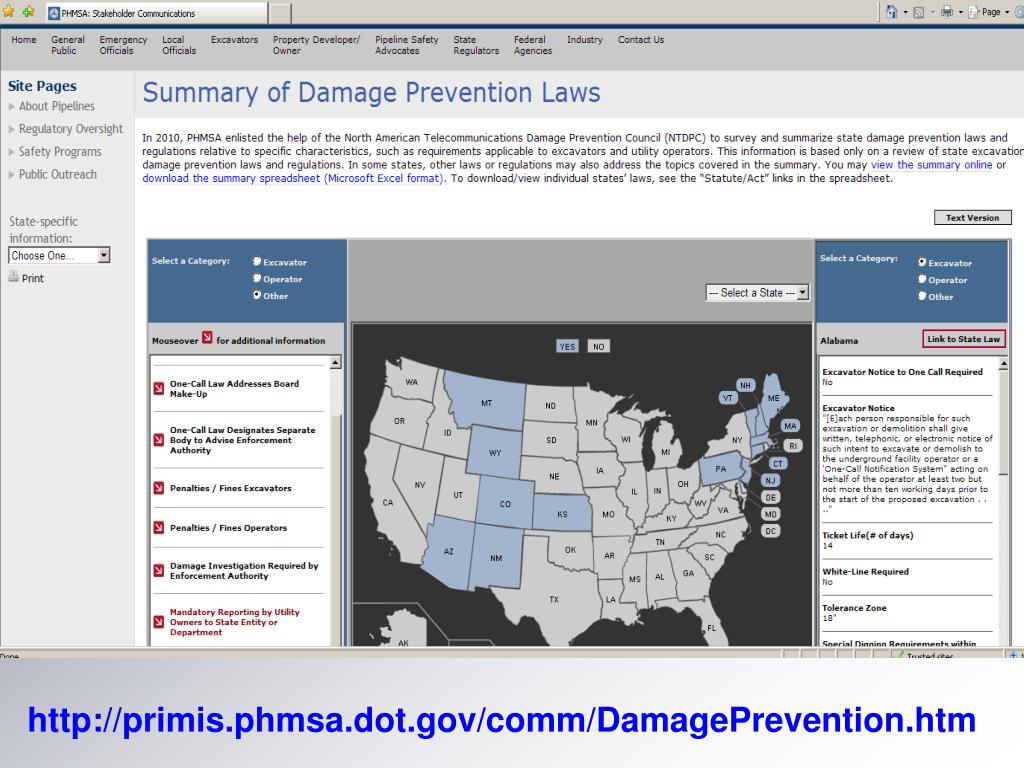Image resolution: width=1024 pixels, height=768 pixels.
Task: Open Emergency Officials navigation item
Action: point(123,45)
